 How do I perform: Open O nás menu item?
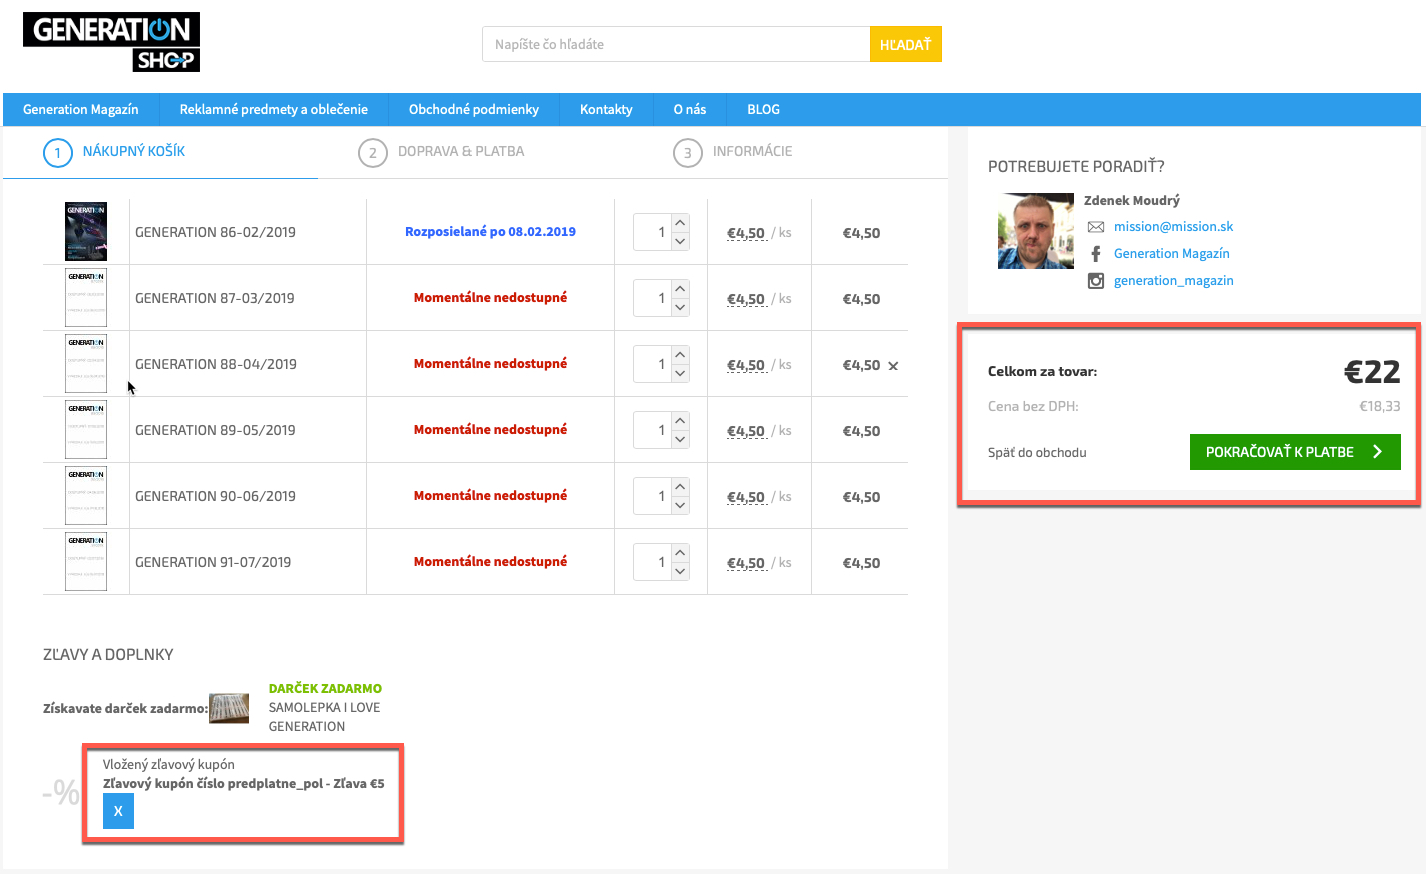click(x=690, y=110)
